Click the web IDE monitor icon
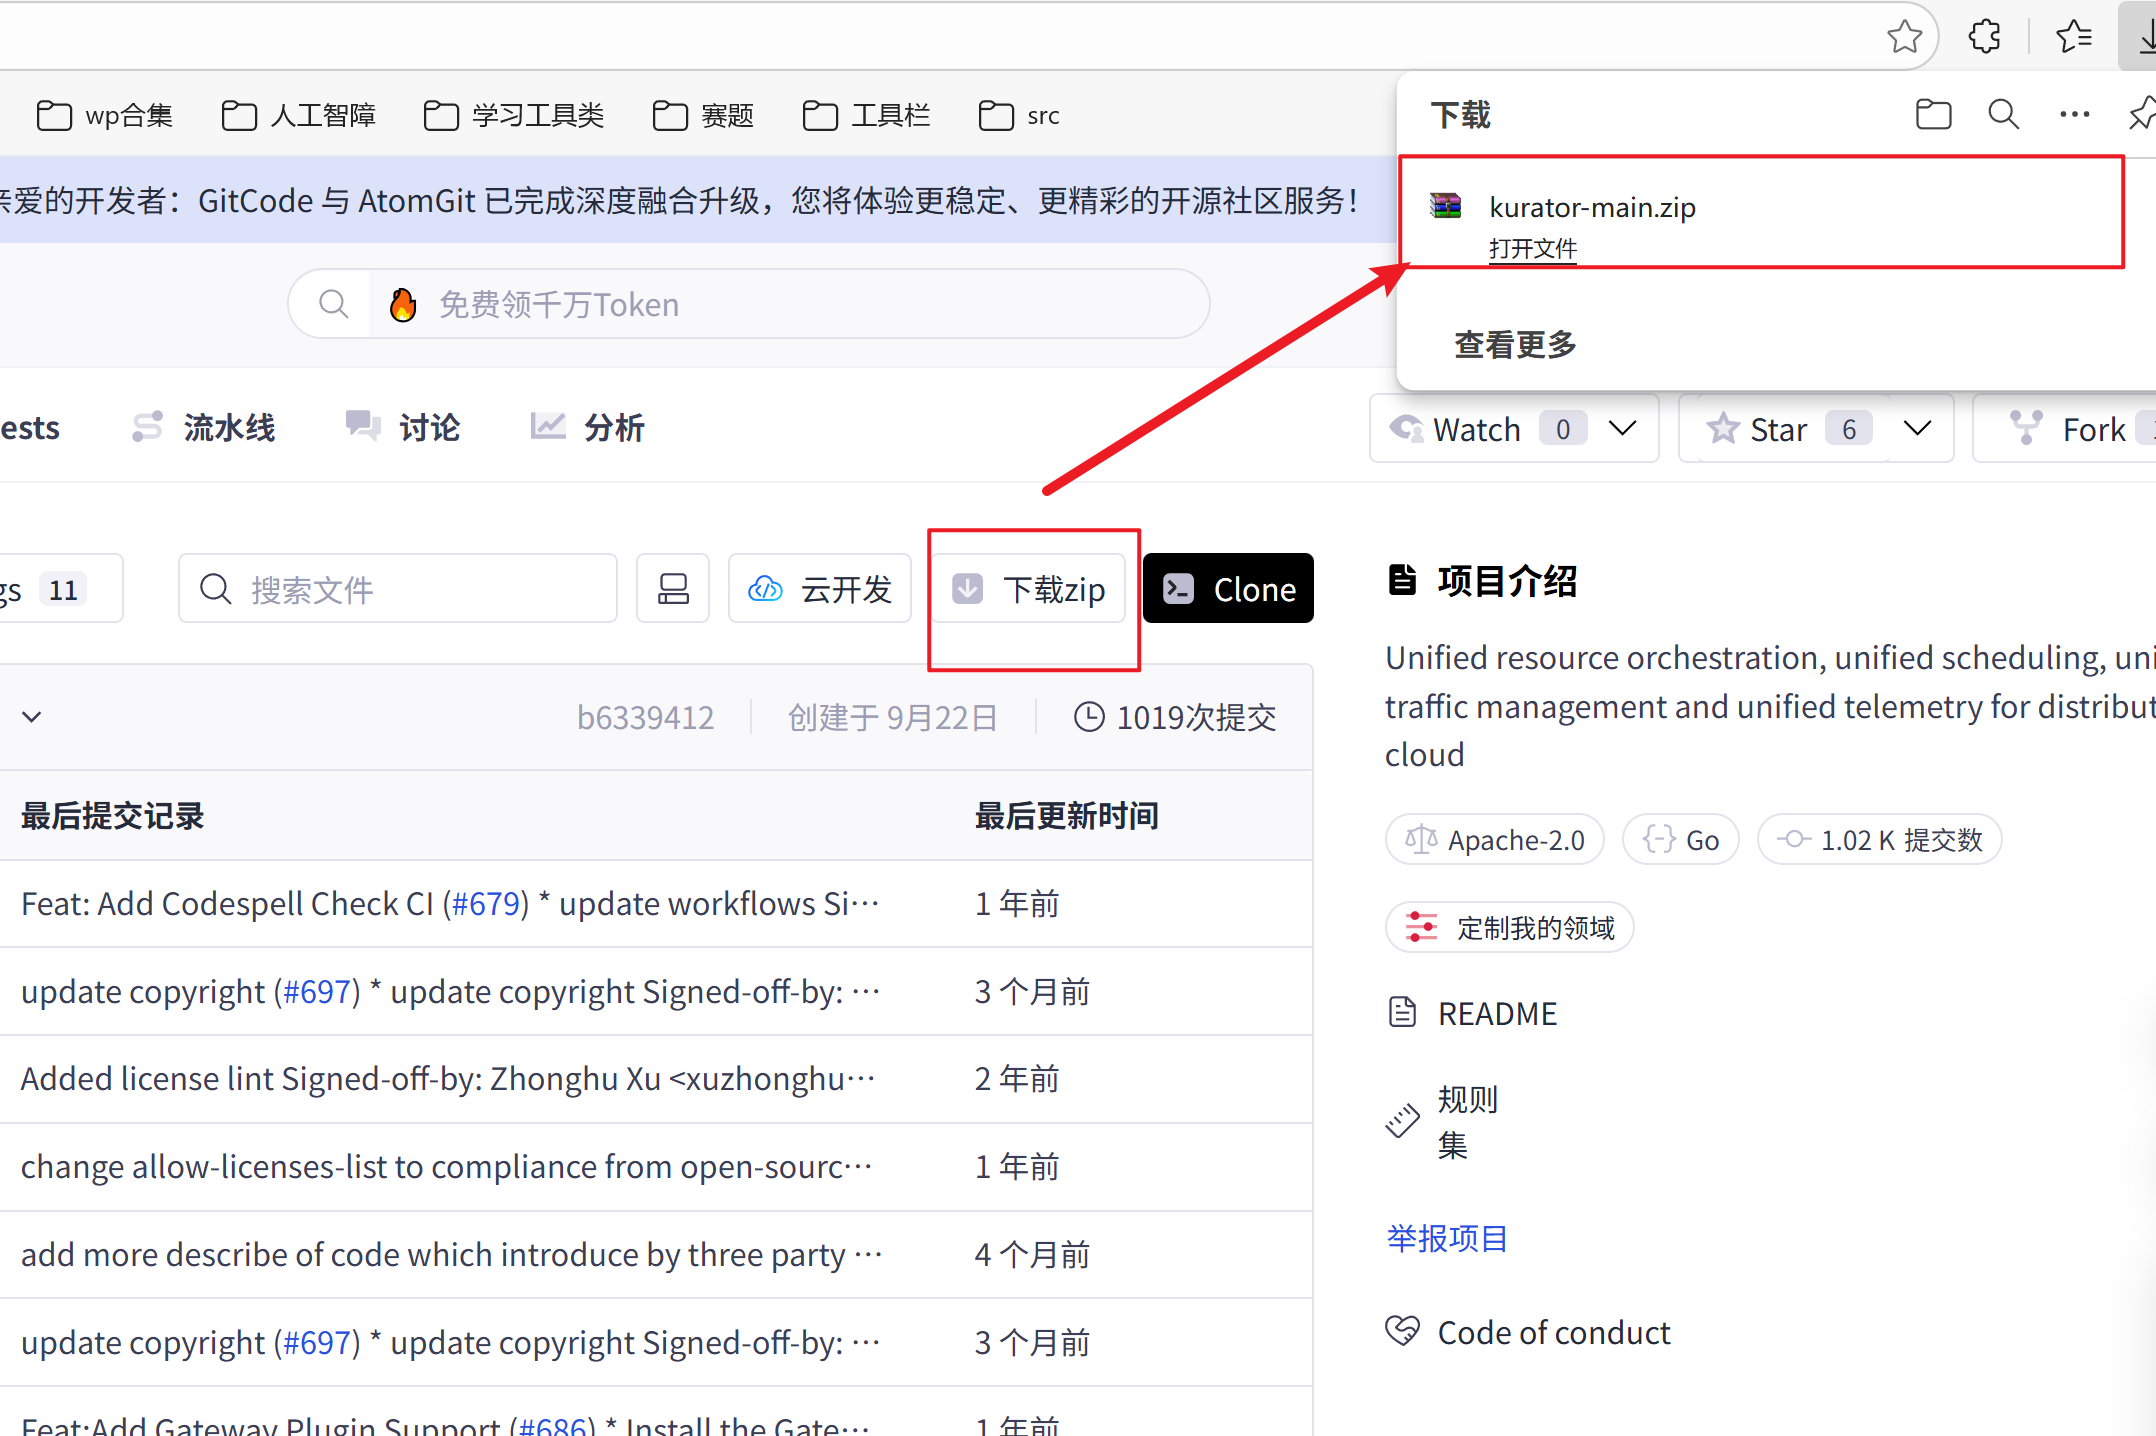Viewport: 2156px width, 1436px height. pos(673,589)
